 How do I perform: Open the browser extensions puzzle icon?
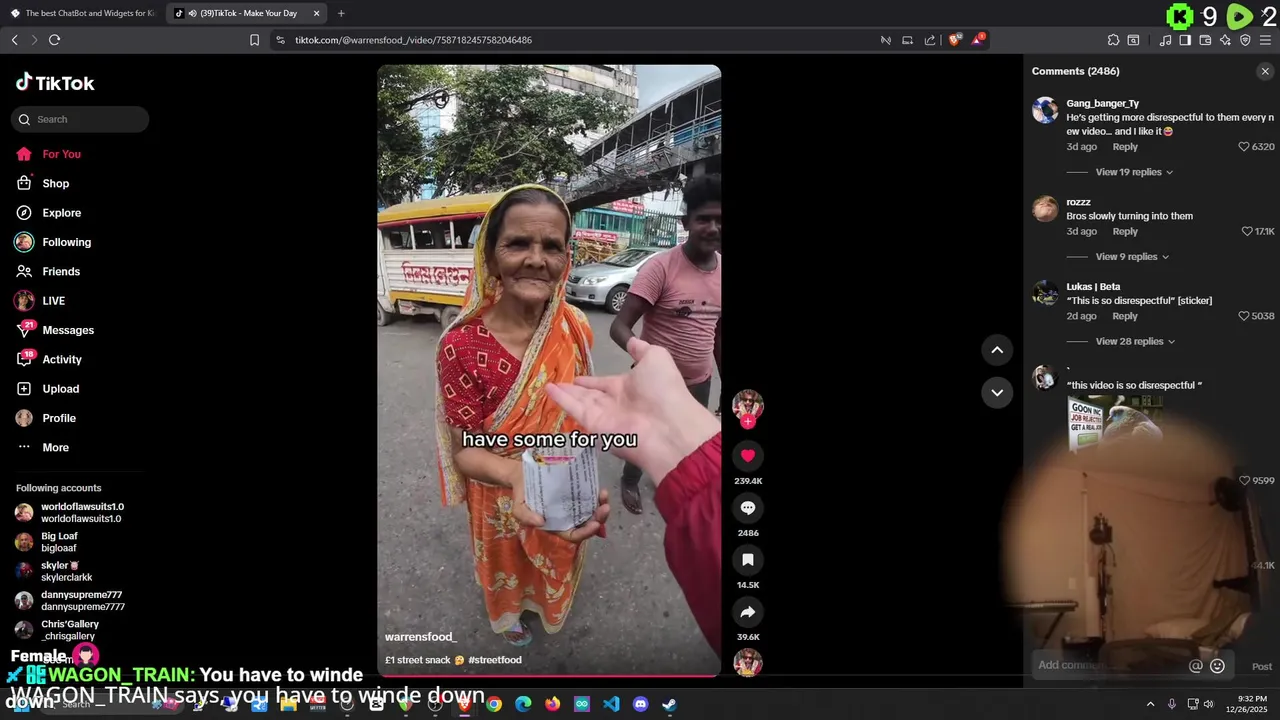point(1113,40)
